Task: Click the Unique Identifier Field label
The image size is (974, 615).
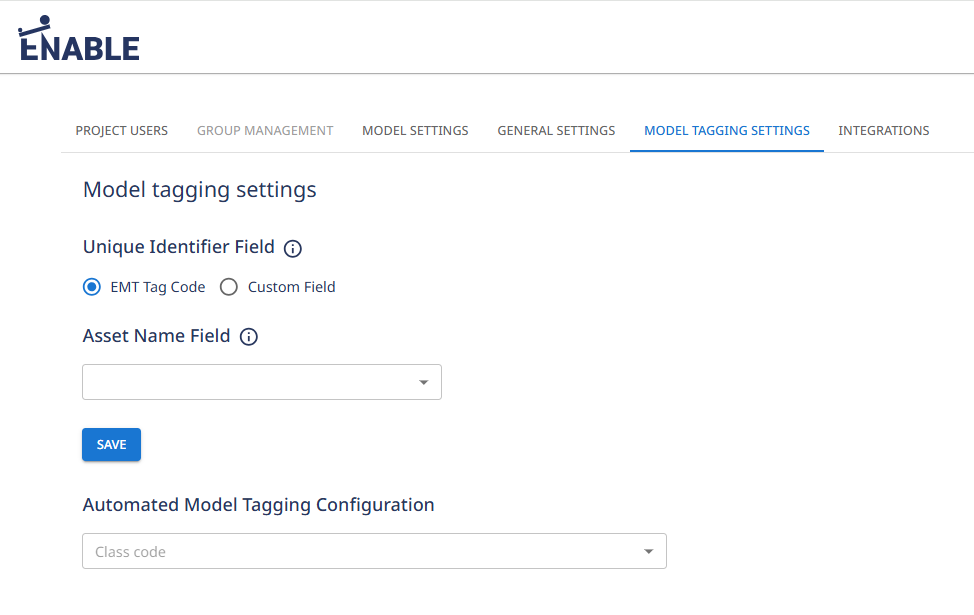Action: coord(179,247)
